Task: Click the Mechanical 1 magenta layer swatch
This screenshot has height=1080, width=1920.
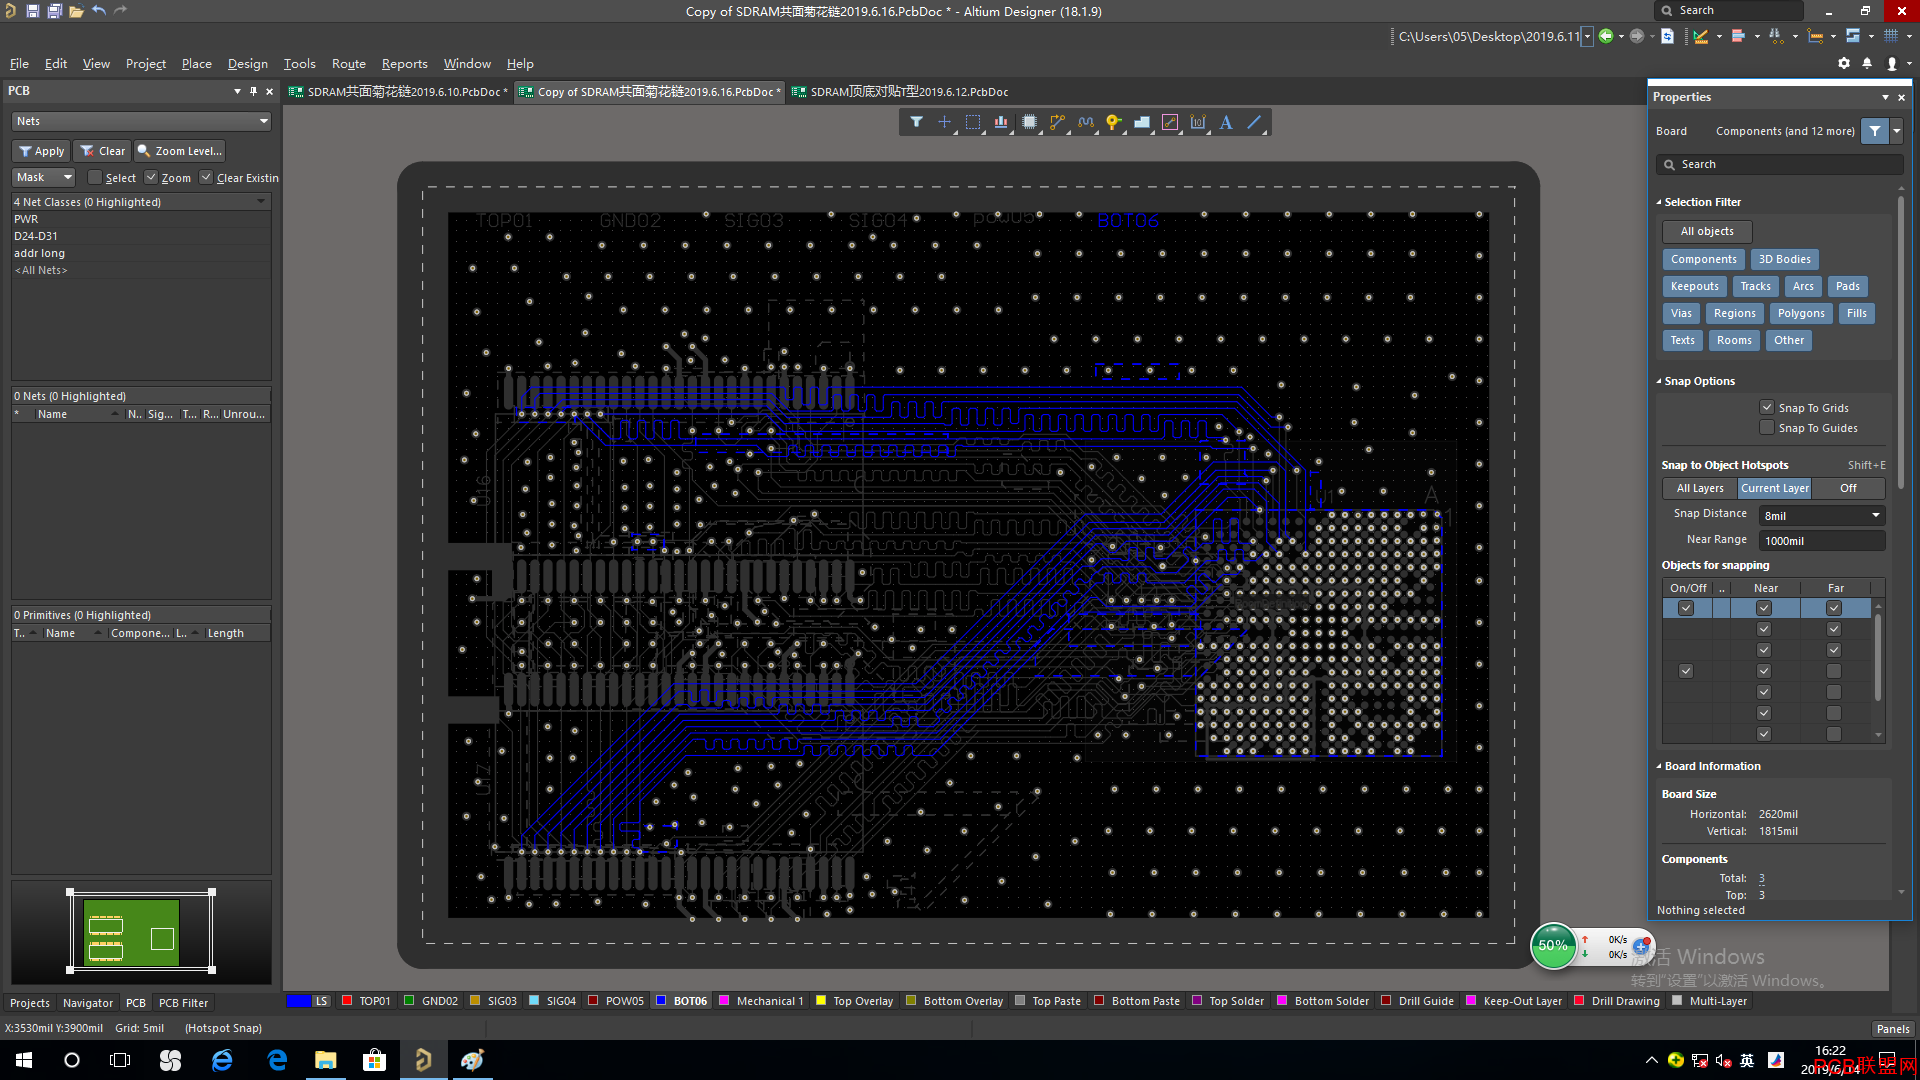Action: [724, 1000]
